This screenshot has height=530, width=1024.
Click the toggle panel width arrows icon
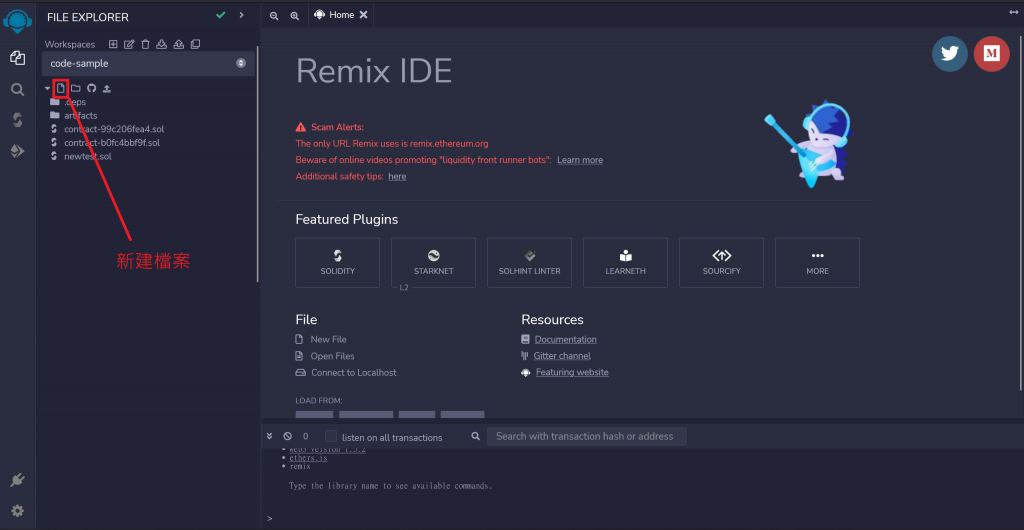1014,12
